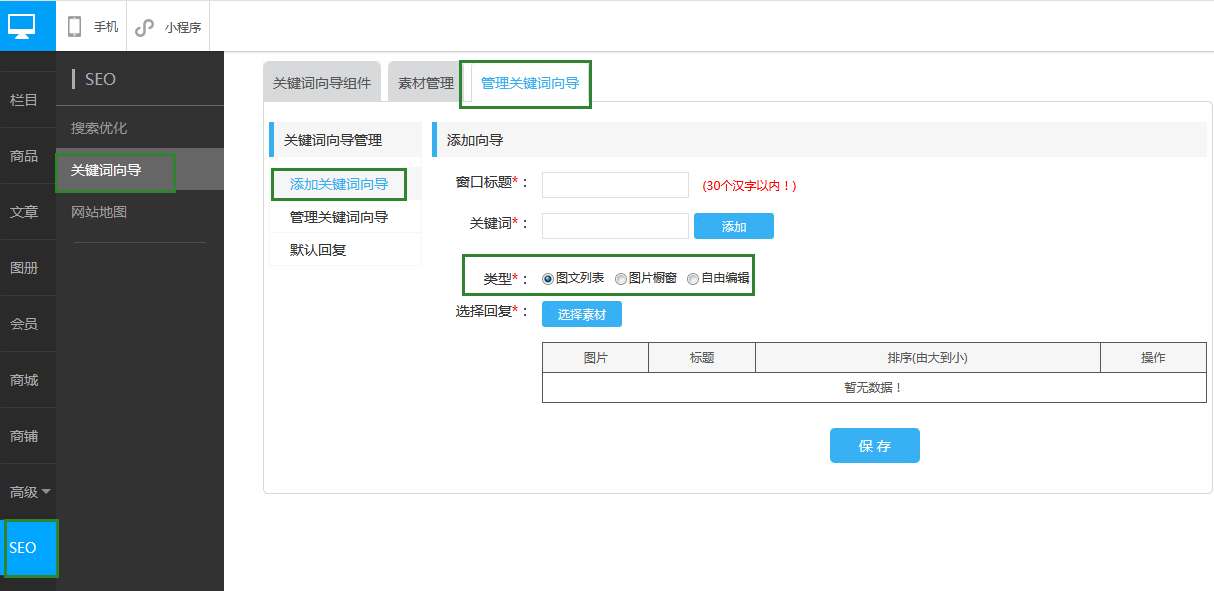Go to 商品 in left navigation
Screen dimensions: 1214x591
[24, 156]
